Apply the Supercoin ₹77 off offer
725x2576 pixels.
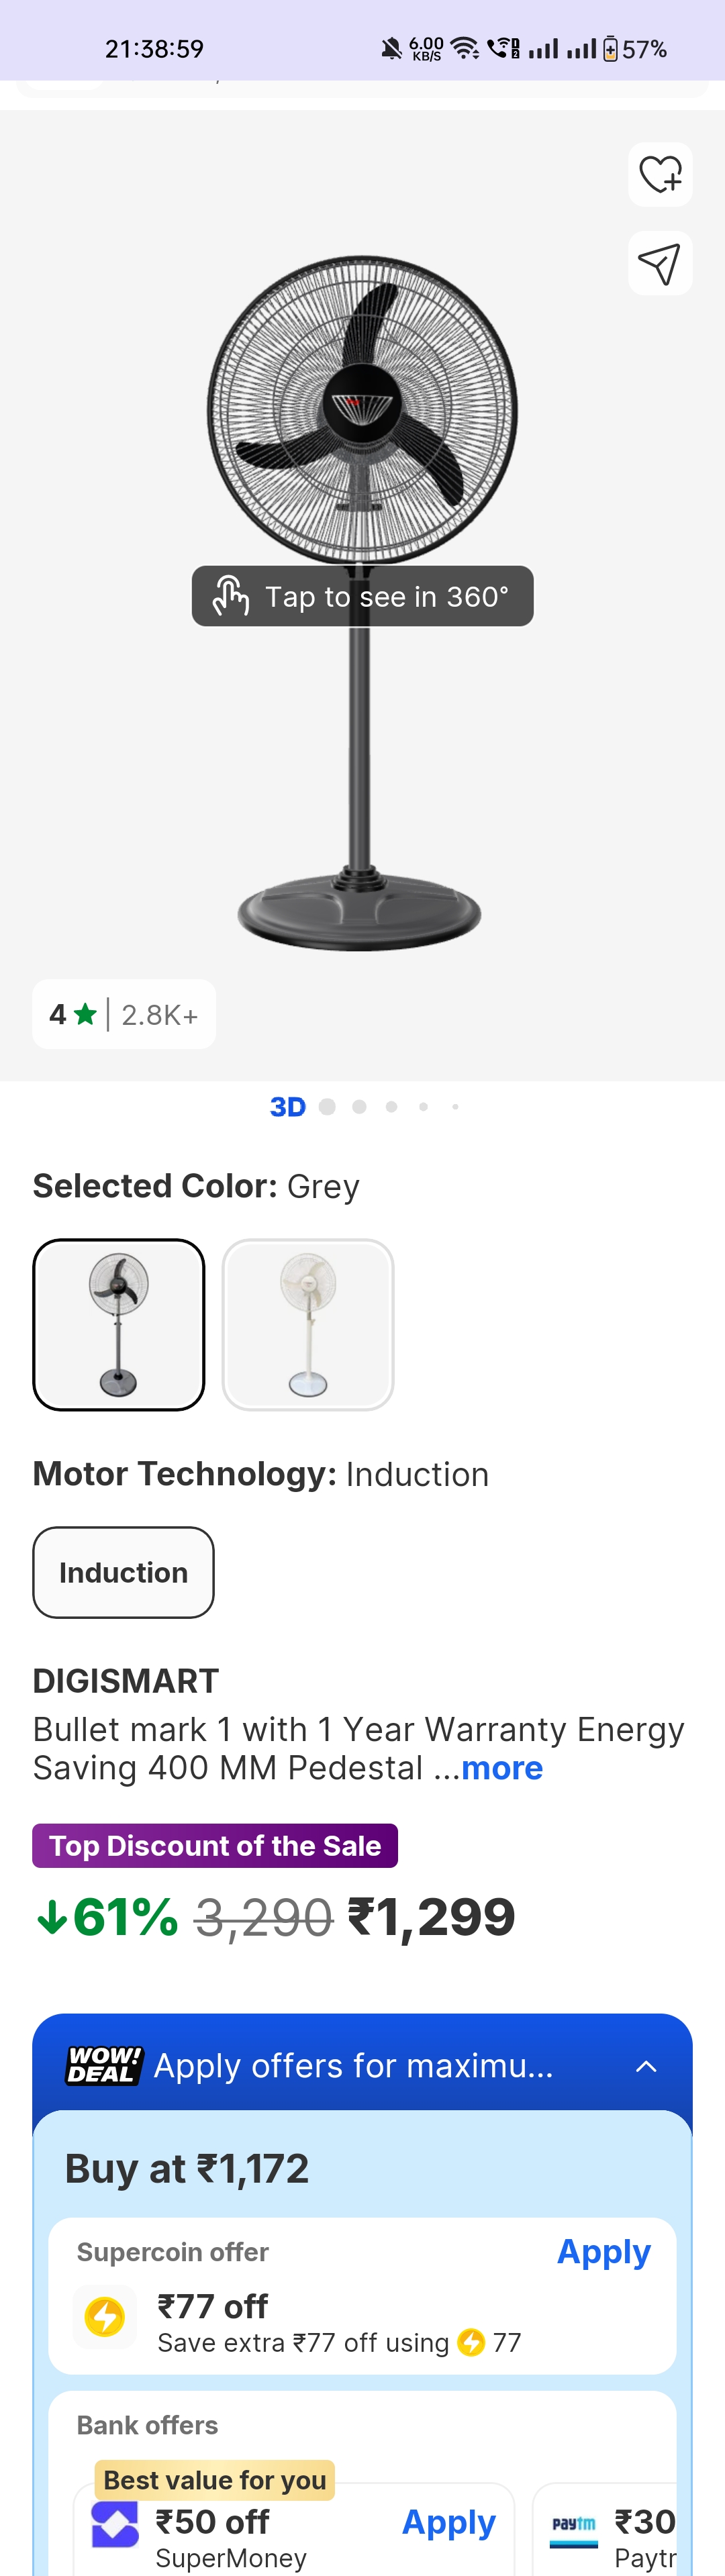point(604,2252)
